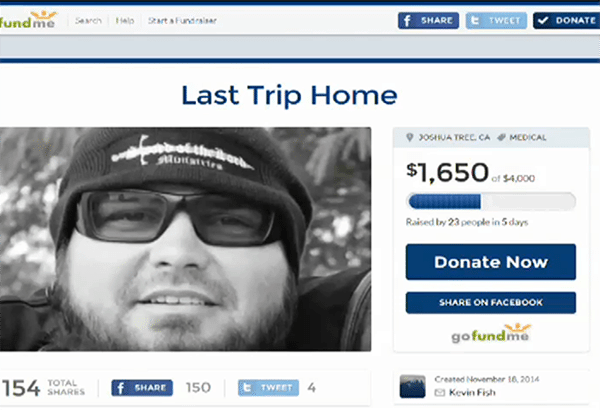Click the GoFundMe logo in header
Image resolution: width=600 pixels, height=410 pixels.
28,20
